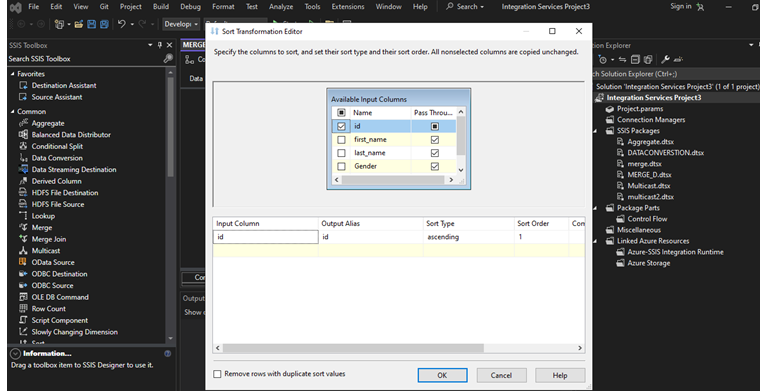Collapse the Favorites toolbox group
Viewport: 775px width, 391px height.
pyautogui.click(x=12, y=74)
